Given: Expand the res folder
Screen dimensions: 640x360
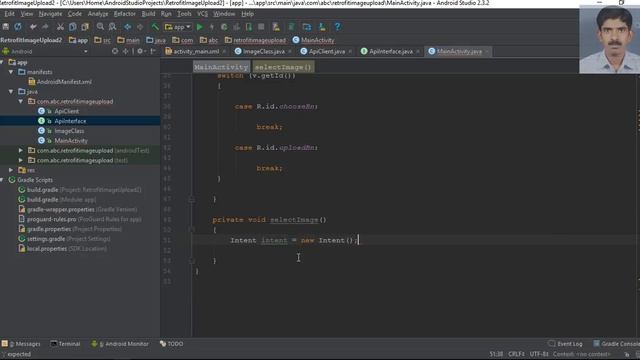Looking at the screenshot, I should pyautogui.click(x=11, y=170).
